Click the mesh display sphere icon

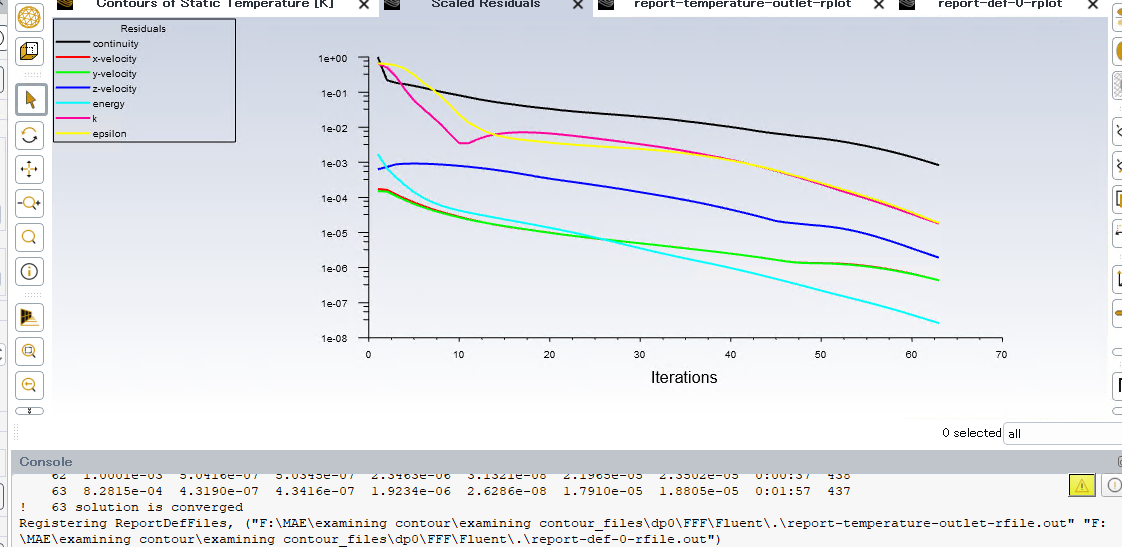click(29, 16)
